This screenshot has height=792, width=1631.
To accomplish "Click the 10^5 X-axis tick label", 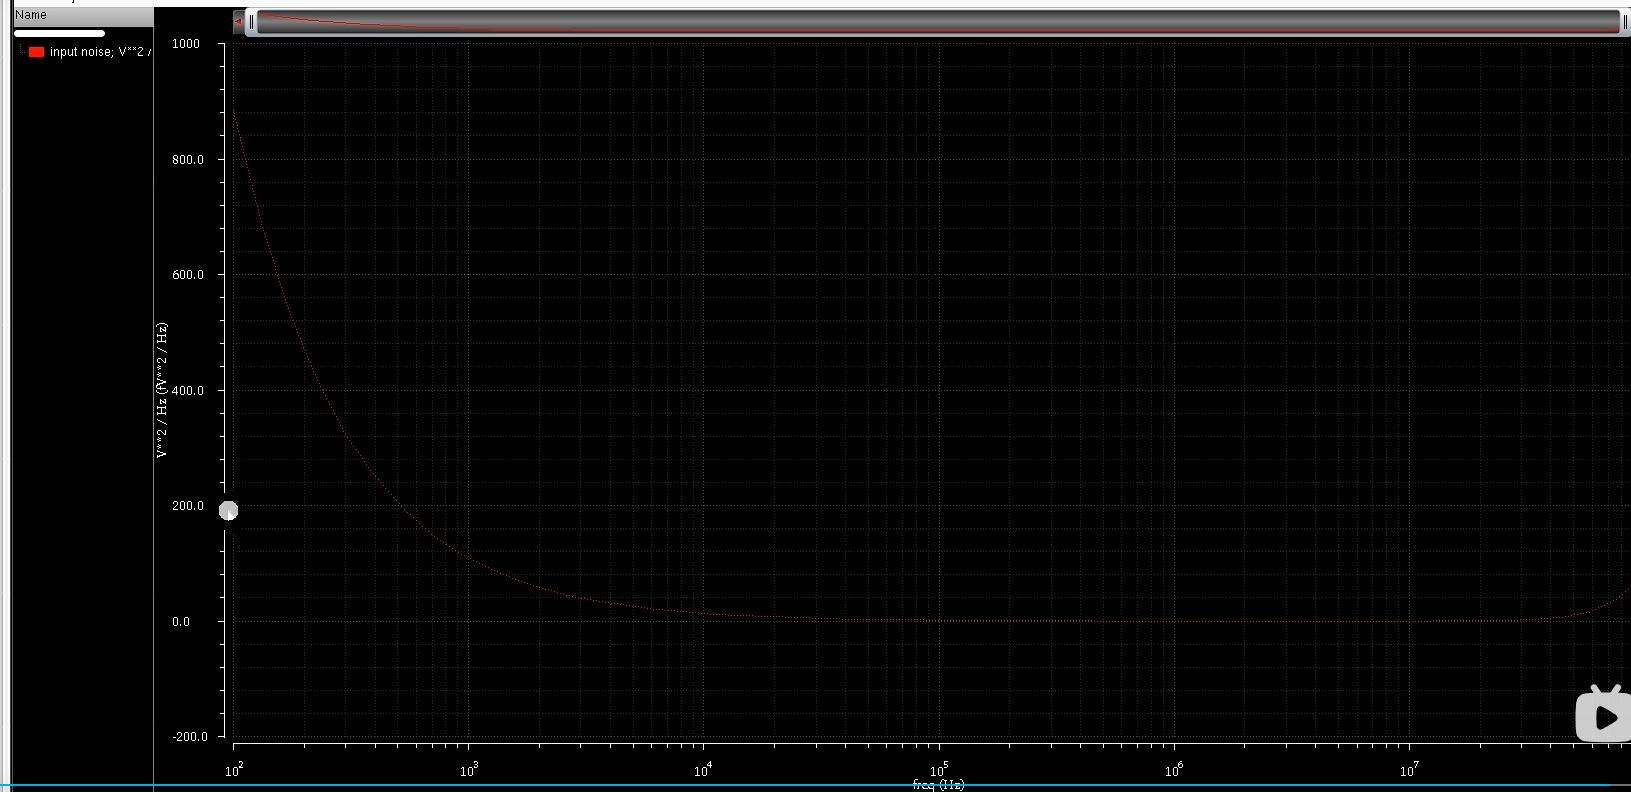I will (x=938, y=770).
